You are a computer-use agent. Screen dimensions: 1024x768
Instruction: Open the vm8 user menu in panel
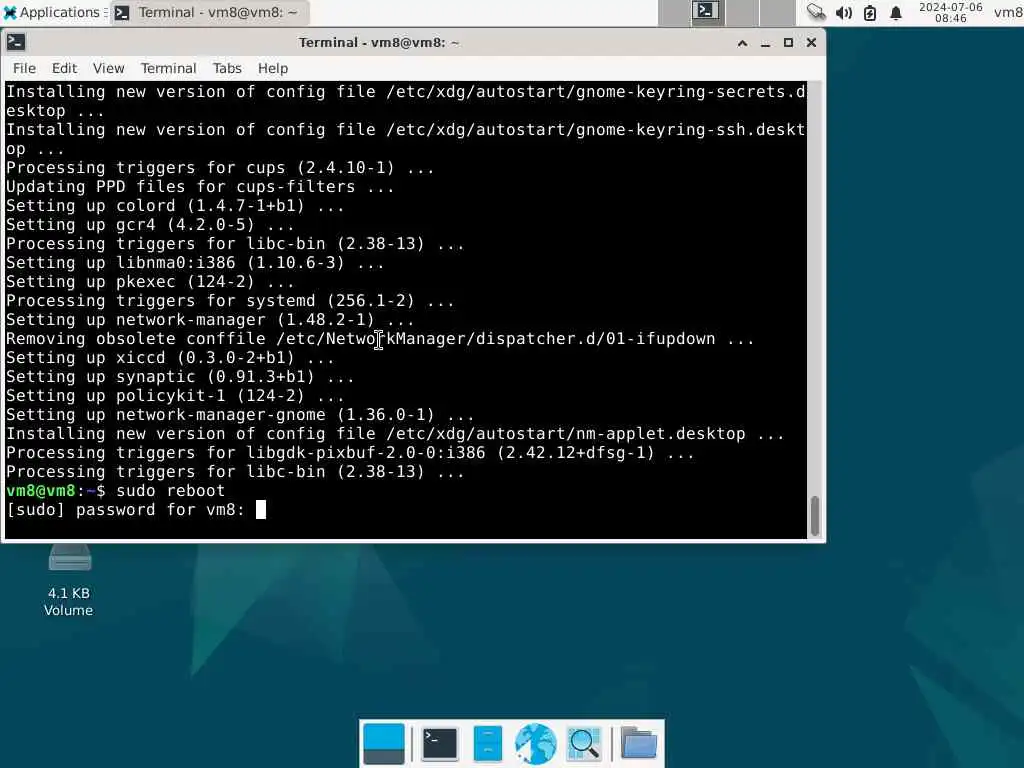point(1008,12)
